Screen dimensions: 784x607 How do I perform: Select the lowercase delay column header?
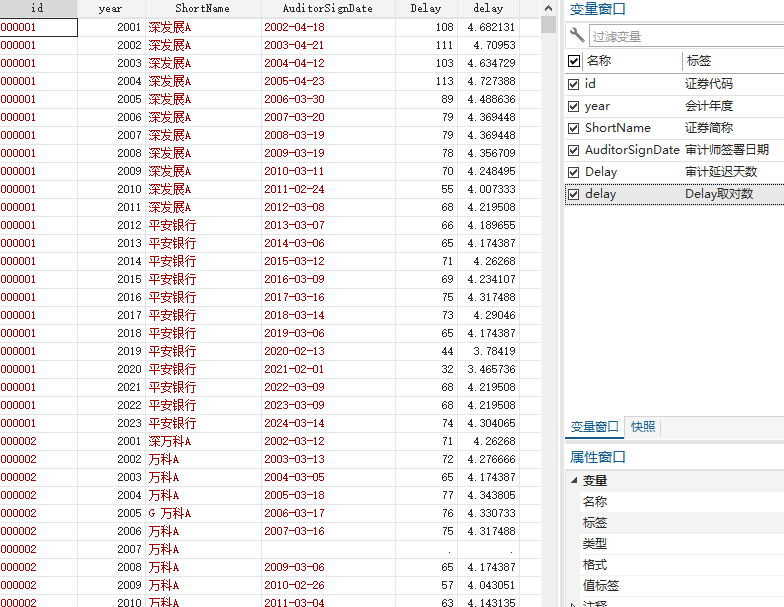pos(488,8)
